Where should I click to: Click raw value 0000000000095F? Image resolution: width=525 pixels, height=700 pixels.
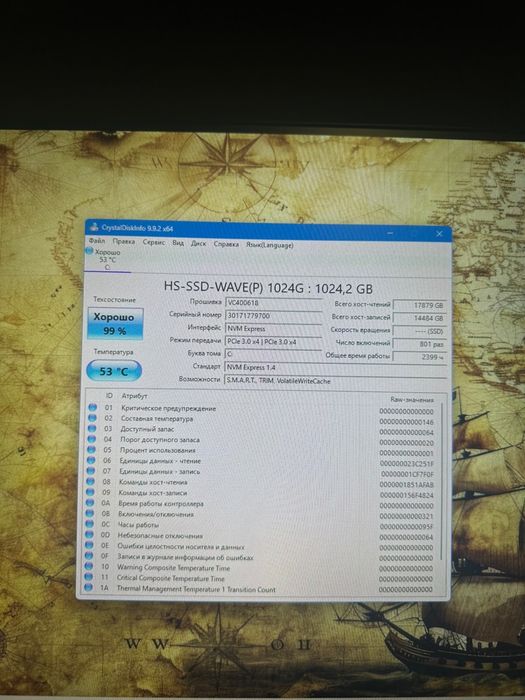coord(406,527)
